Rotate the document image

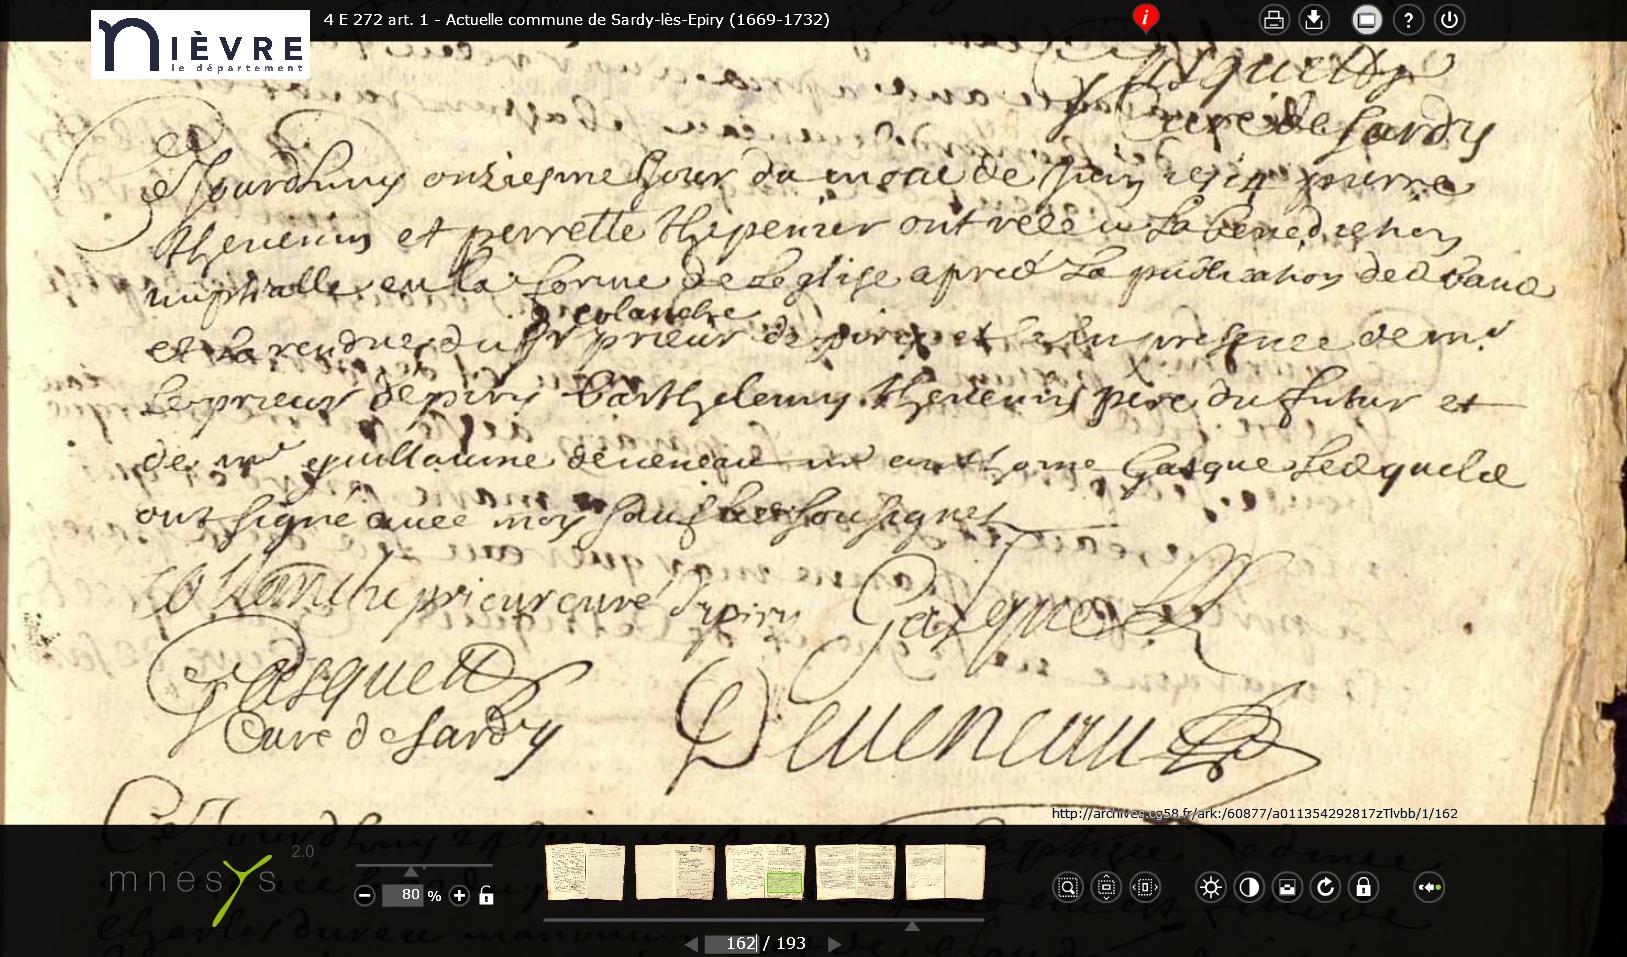pos(1325,887)
